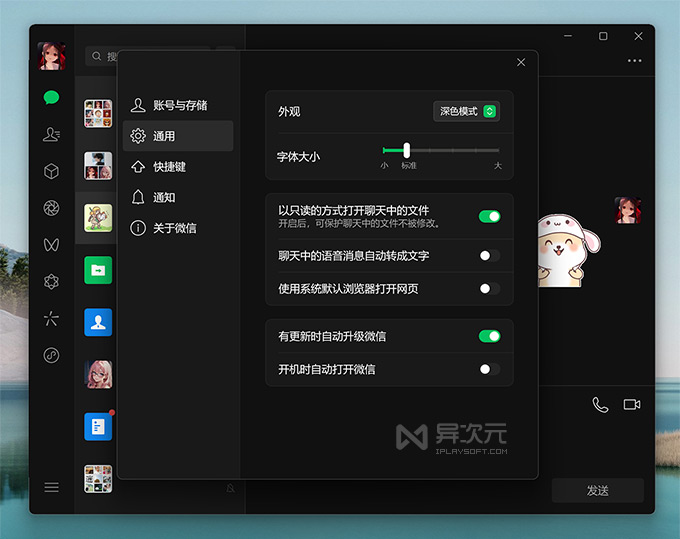Open the hamburger menu at sidebar bottom

pos(51,487)
